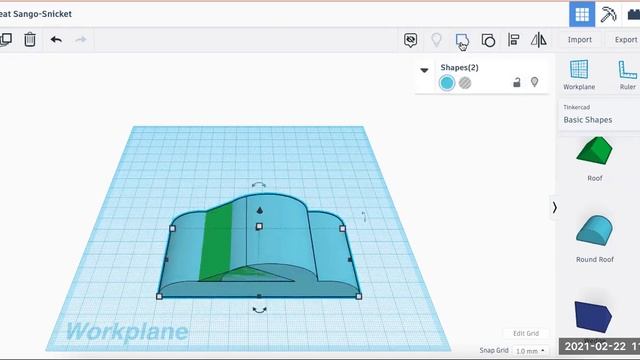Click the Duplicate and repeat icon
Screen dimensions: 640x360
(x=6, y=40)
